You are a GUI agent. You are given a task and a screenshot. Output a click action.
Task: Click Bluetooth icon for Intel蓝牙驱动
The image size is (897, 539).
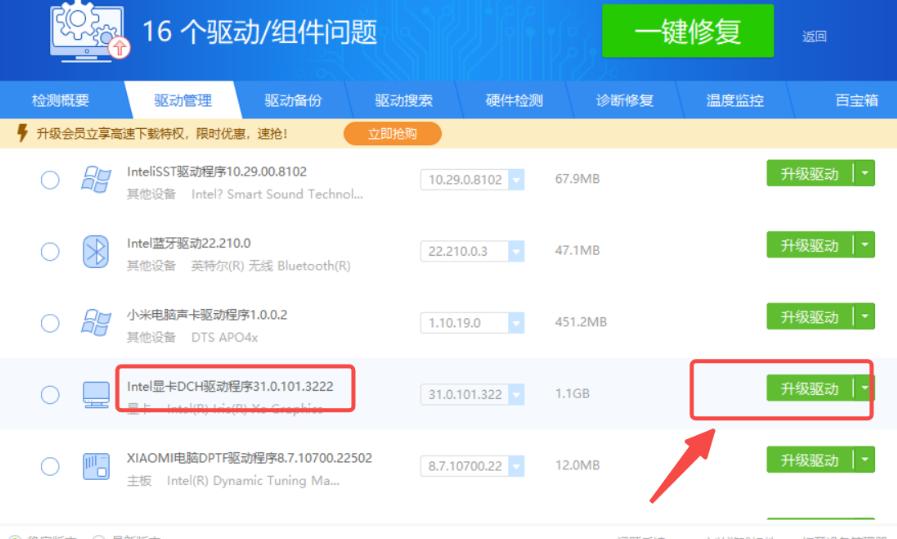point(96,251)
